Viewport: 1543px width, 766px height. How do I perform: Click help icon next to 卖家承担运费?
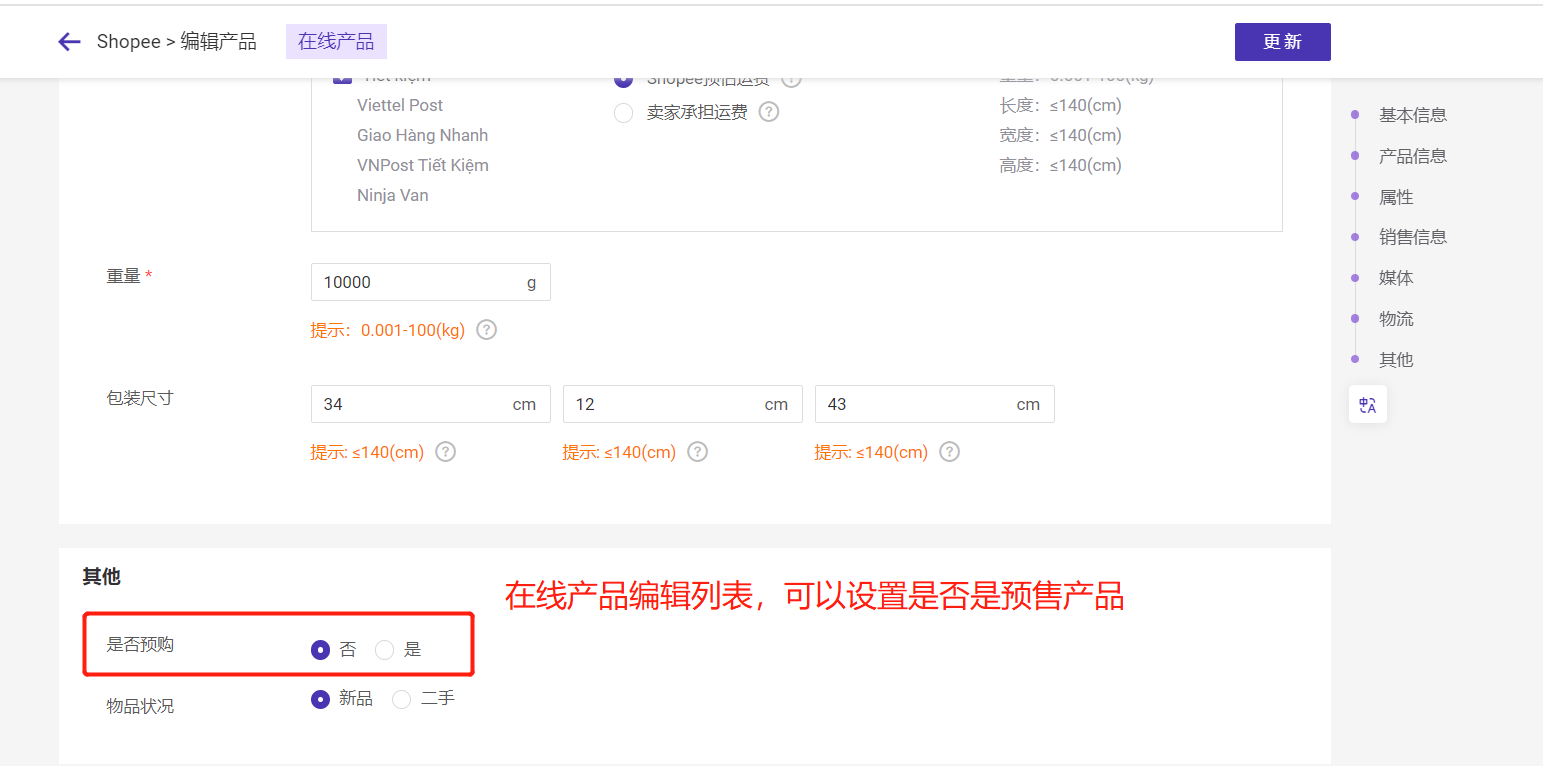[768, 112]
